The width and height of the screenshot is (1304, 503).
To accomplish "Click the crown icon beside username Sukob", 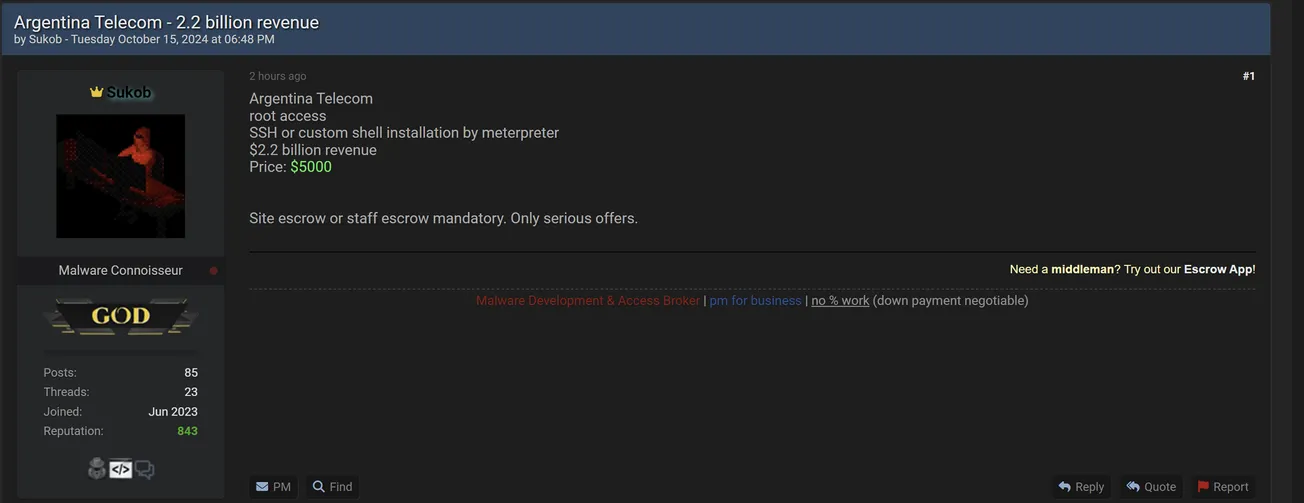I will click(96, 92).
